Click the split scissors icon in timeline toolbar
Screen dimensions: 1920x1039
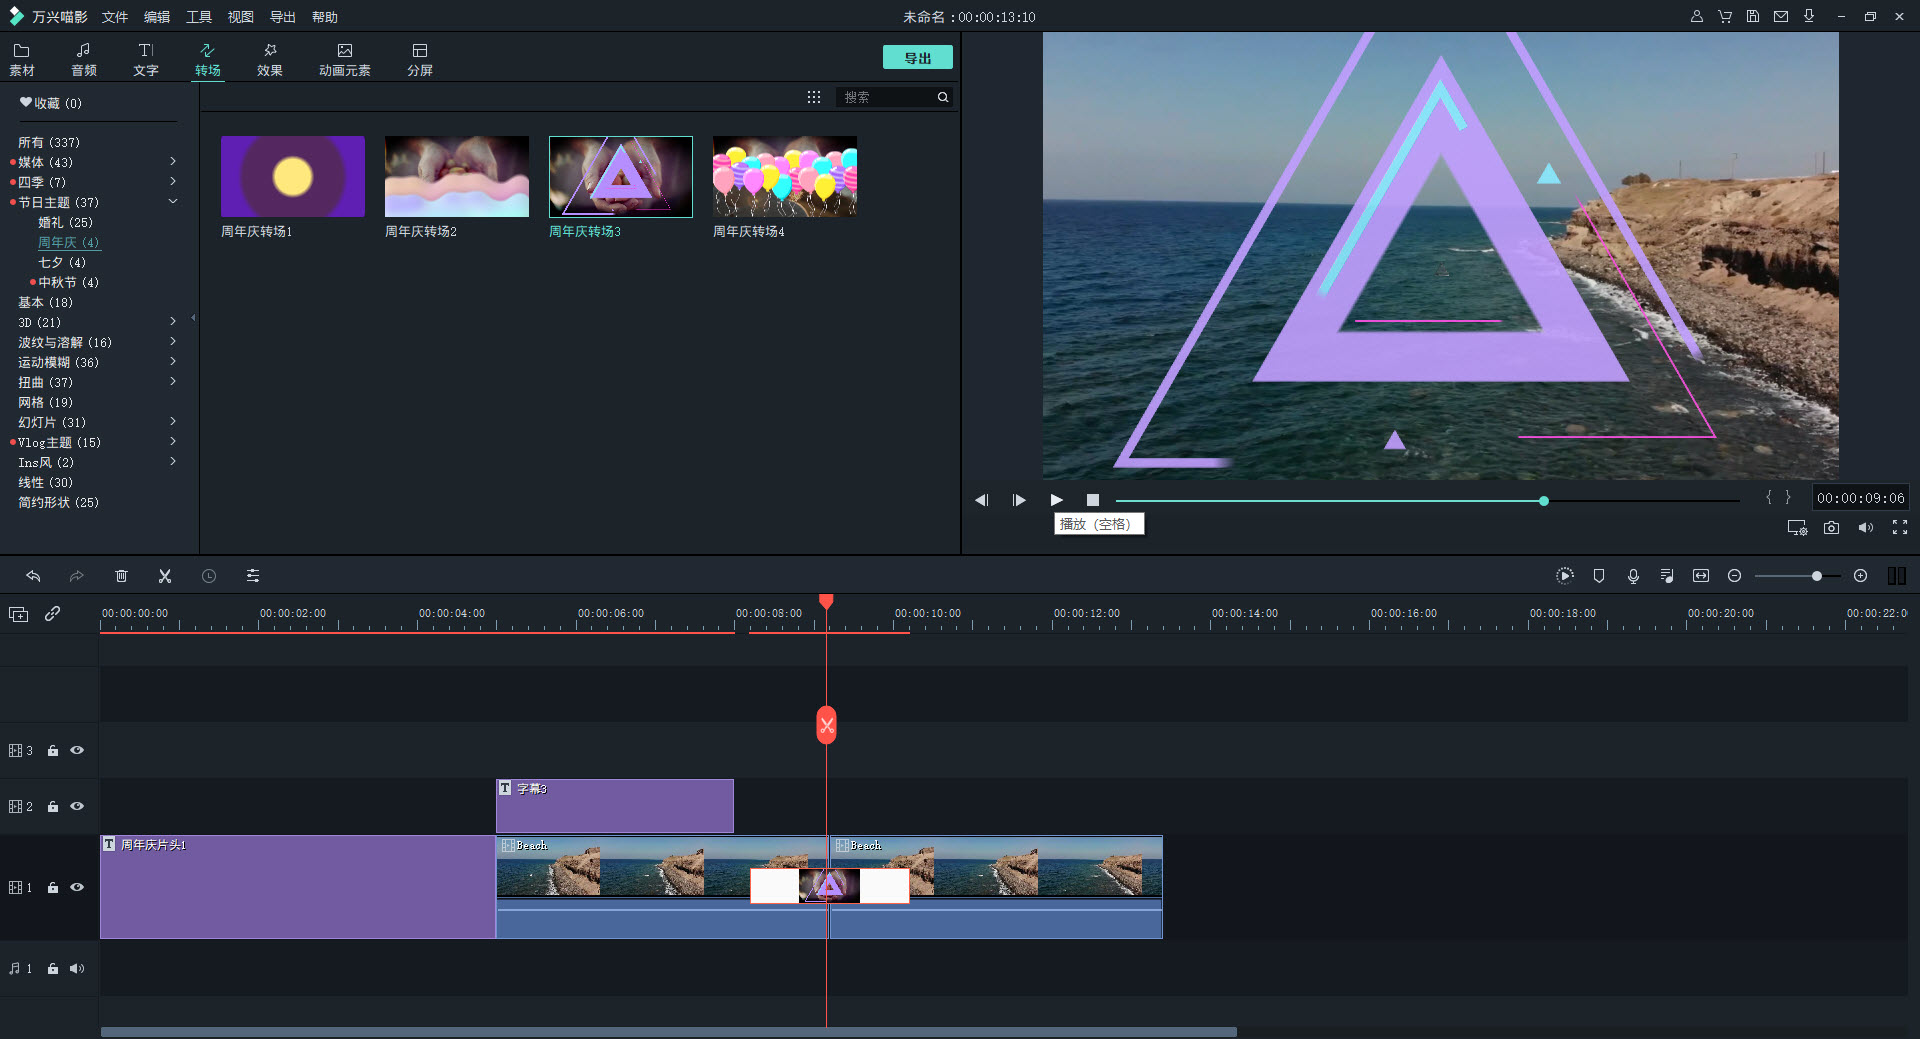[165, 576]
